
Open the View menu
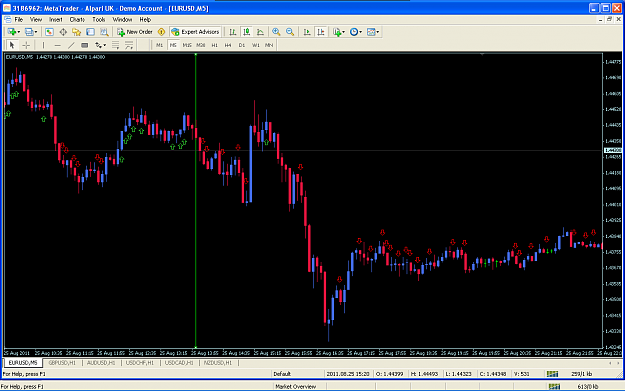click(x=35, y=20)
